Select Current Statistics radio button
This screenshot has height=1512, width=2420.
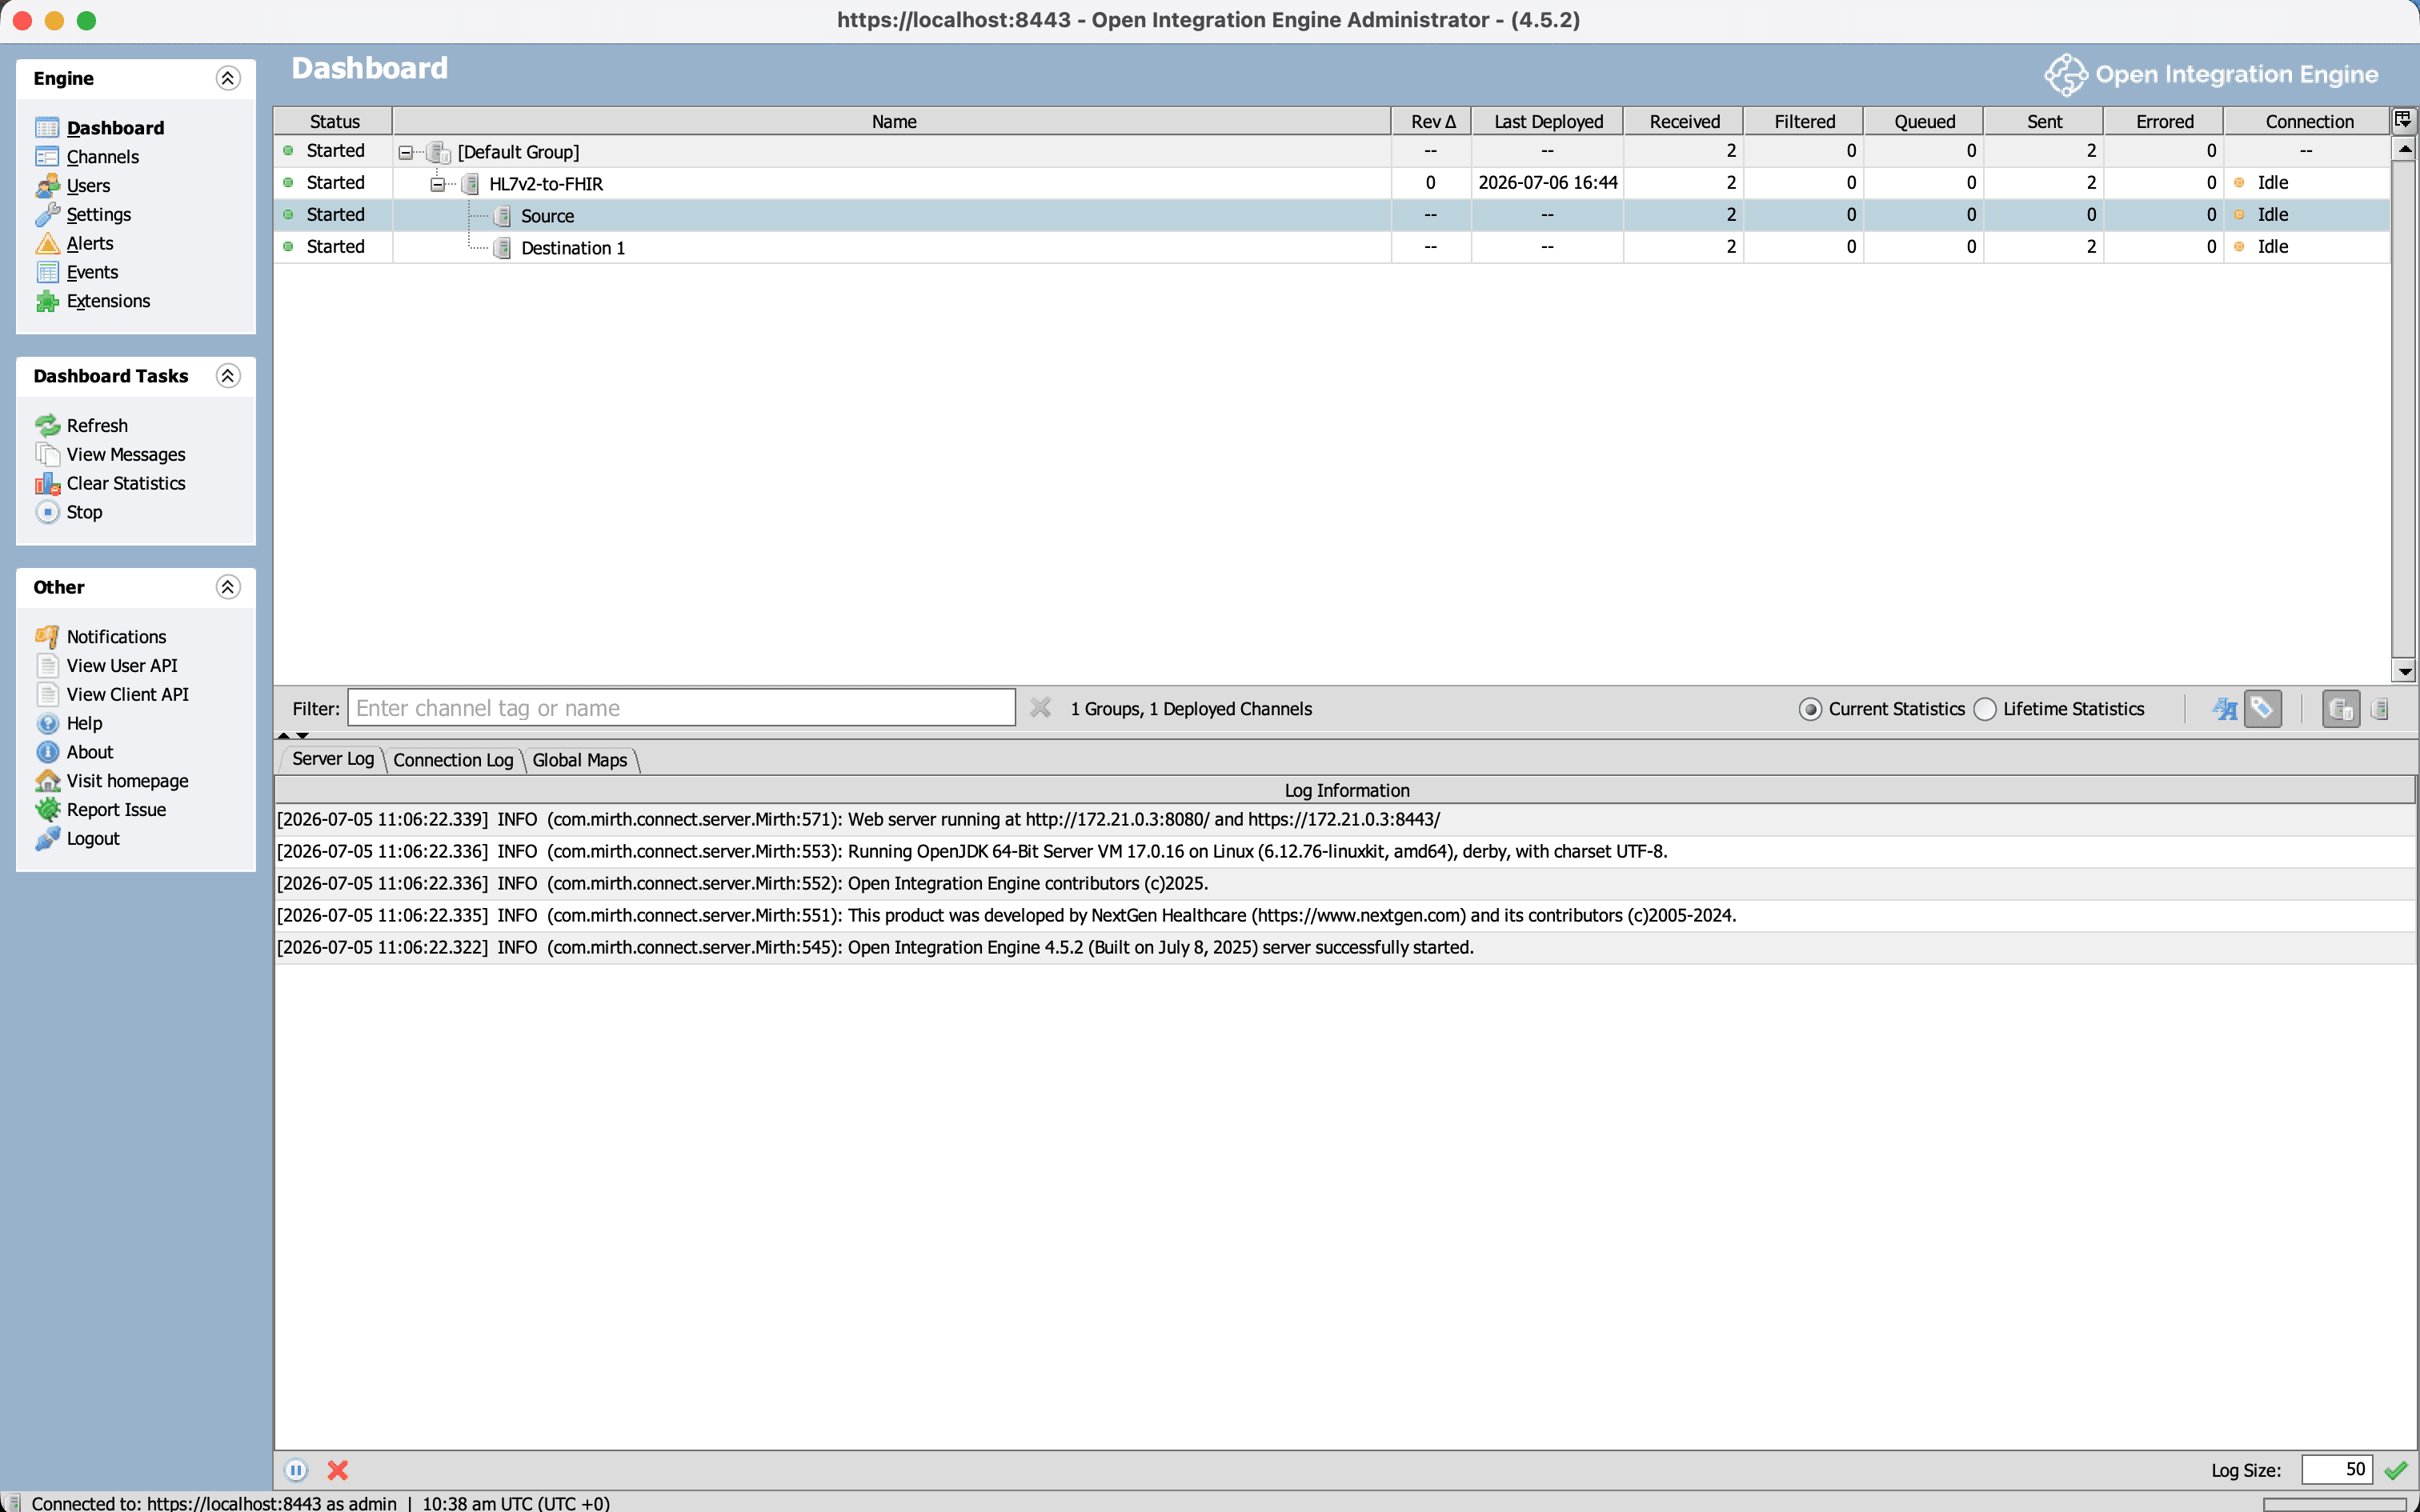pyautogui.click(x=1810, y=709)
